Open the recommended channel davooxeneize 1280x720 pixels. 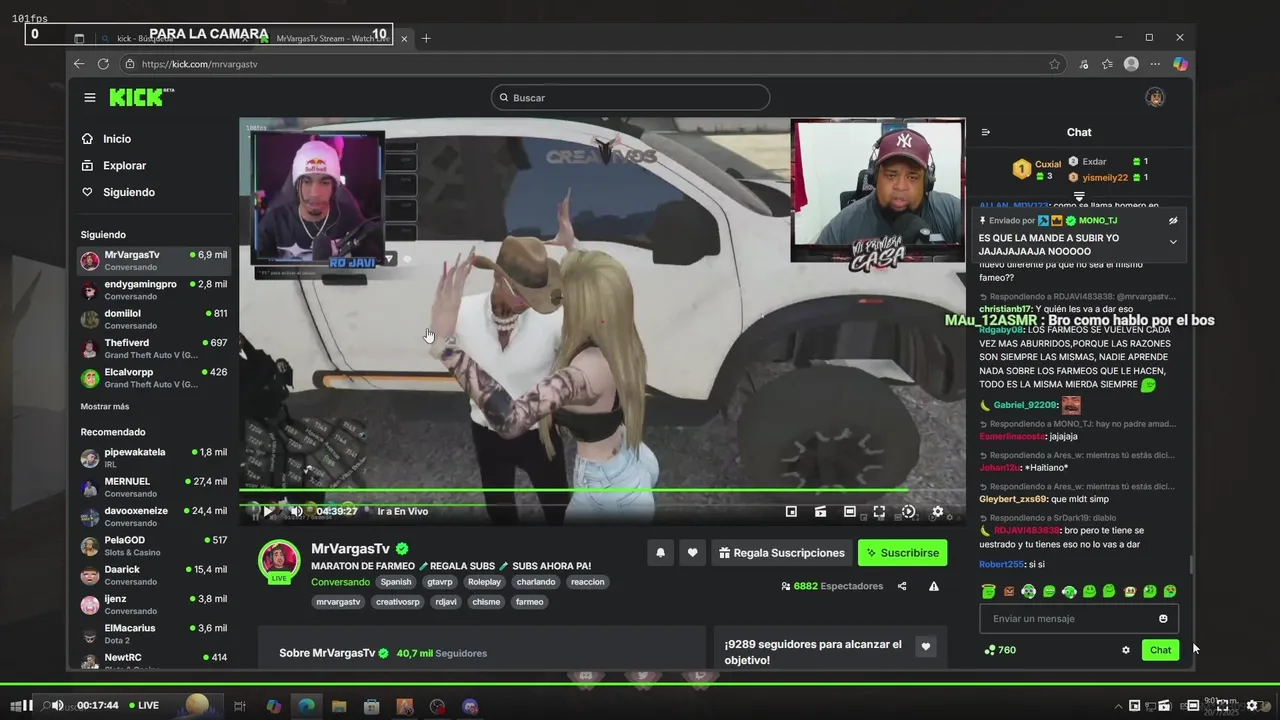pyautogui.click(x=154, y=515)
